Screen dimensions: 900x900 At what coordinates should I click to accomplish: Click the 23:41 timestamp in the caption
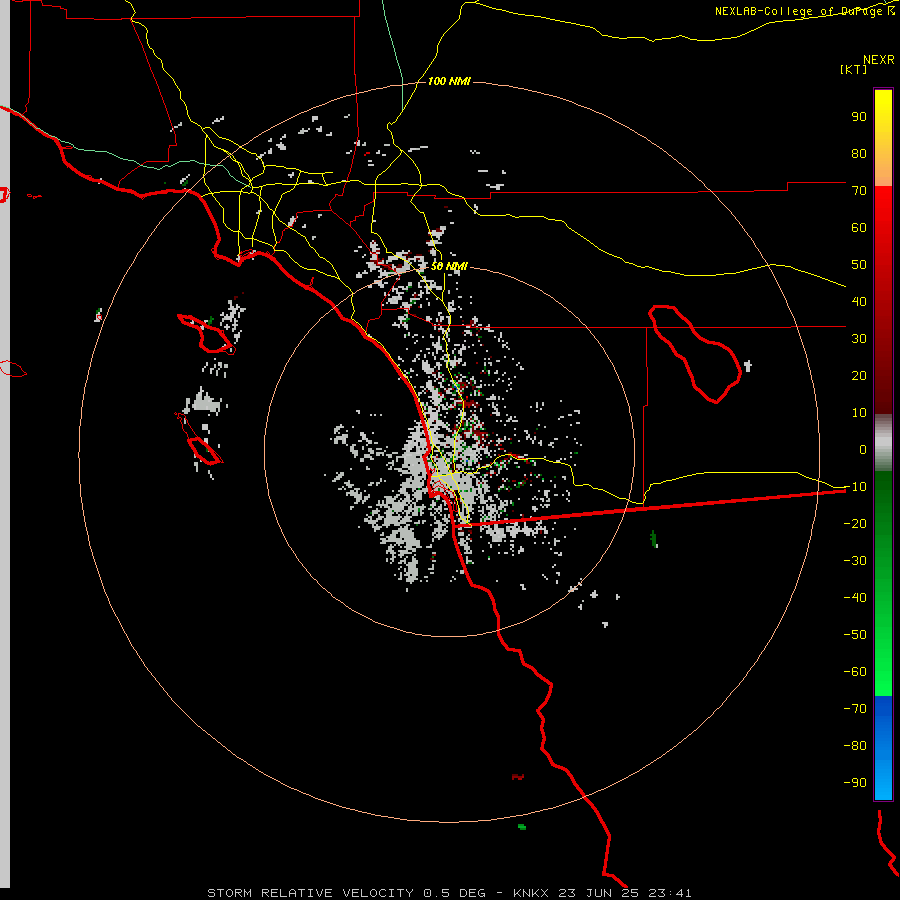coord(670,893)
